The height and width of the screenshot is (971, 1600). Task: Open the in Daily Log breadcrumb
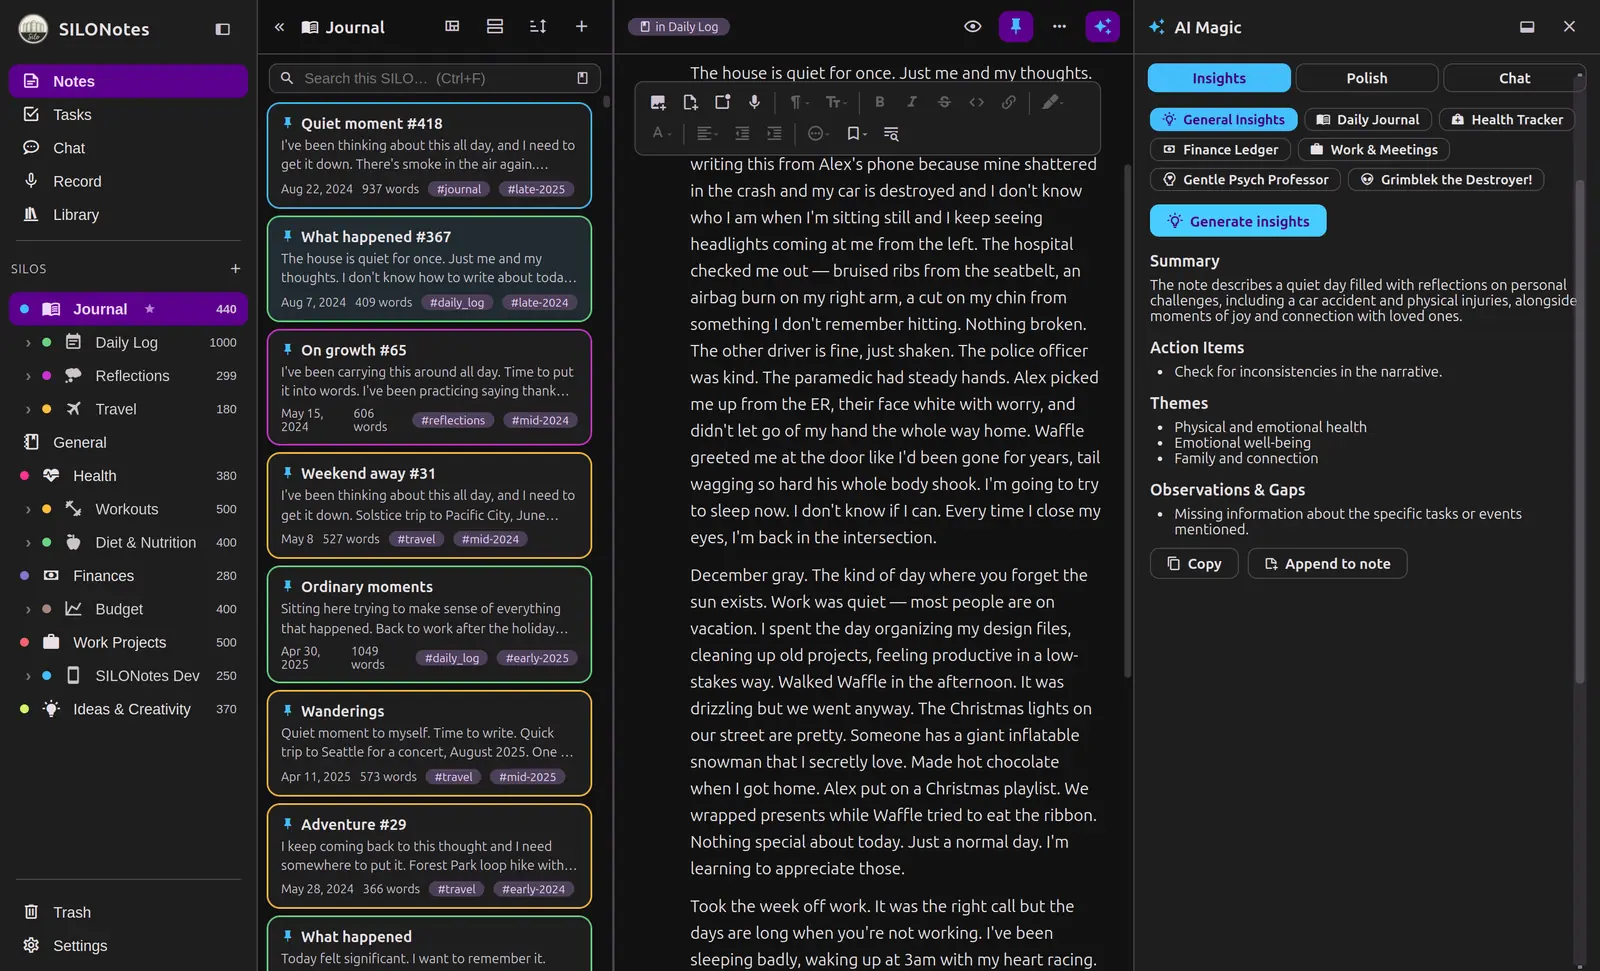(x=678, y=27)
